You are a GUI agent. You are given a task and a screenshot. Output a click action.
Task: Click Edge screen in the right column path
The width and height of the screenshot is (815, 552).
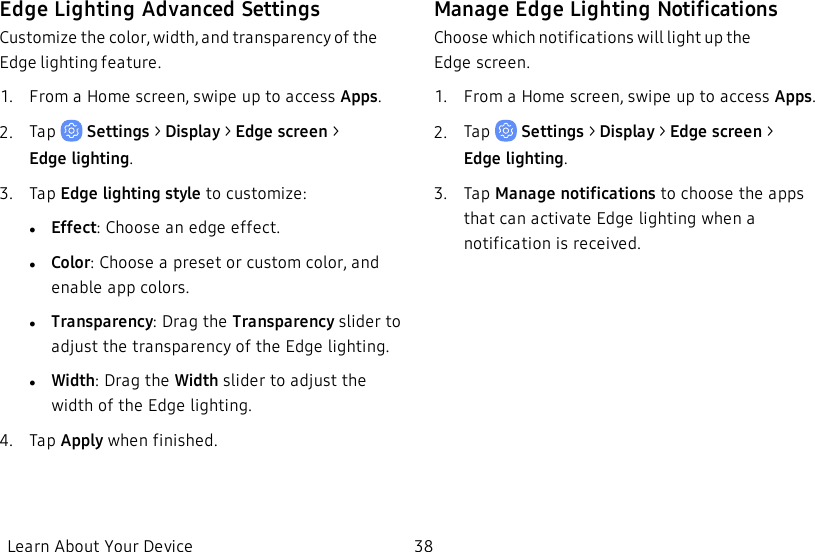tap(716, 132)
